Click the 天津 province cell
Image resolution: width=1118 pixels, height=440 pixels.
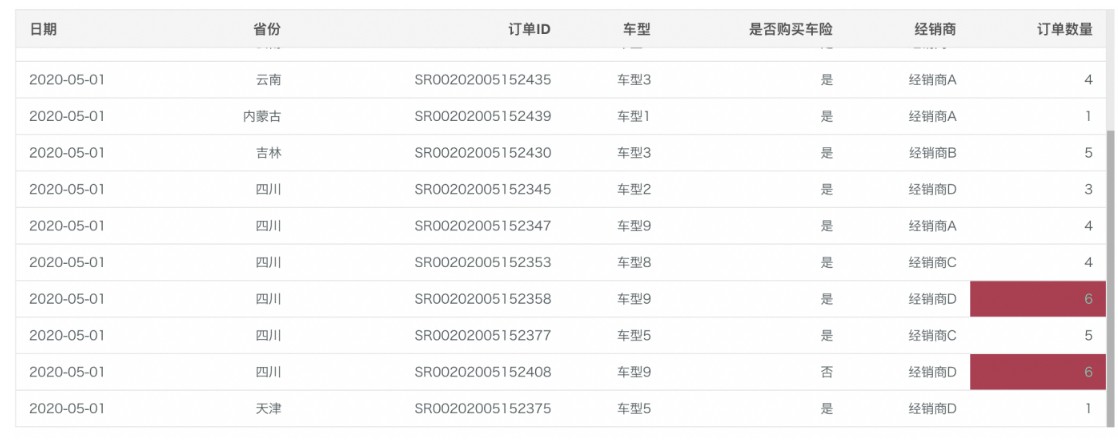tap(268, 409)
